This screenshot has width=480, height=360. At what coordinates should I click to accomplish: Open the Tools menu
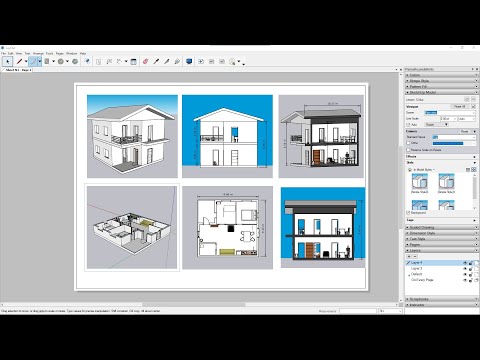(x=49, y=53)
